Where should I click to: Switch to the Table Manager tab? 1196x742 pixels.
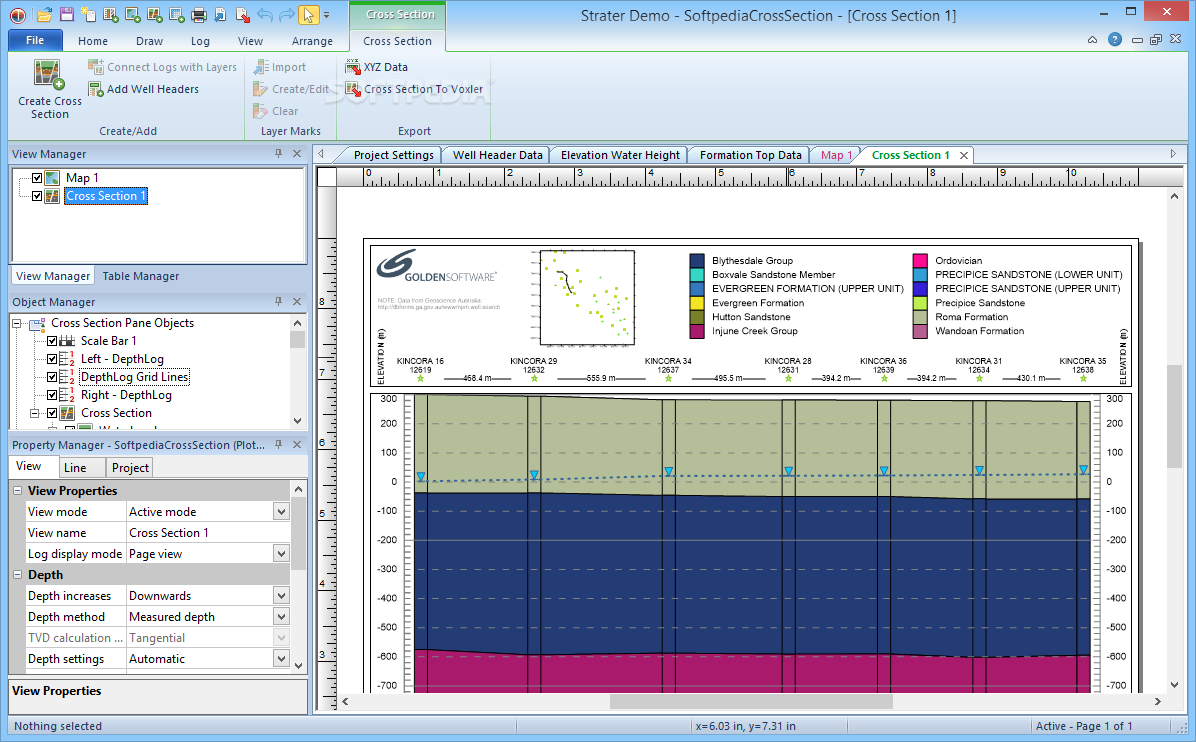click(x=141, y=276)
